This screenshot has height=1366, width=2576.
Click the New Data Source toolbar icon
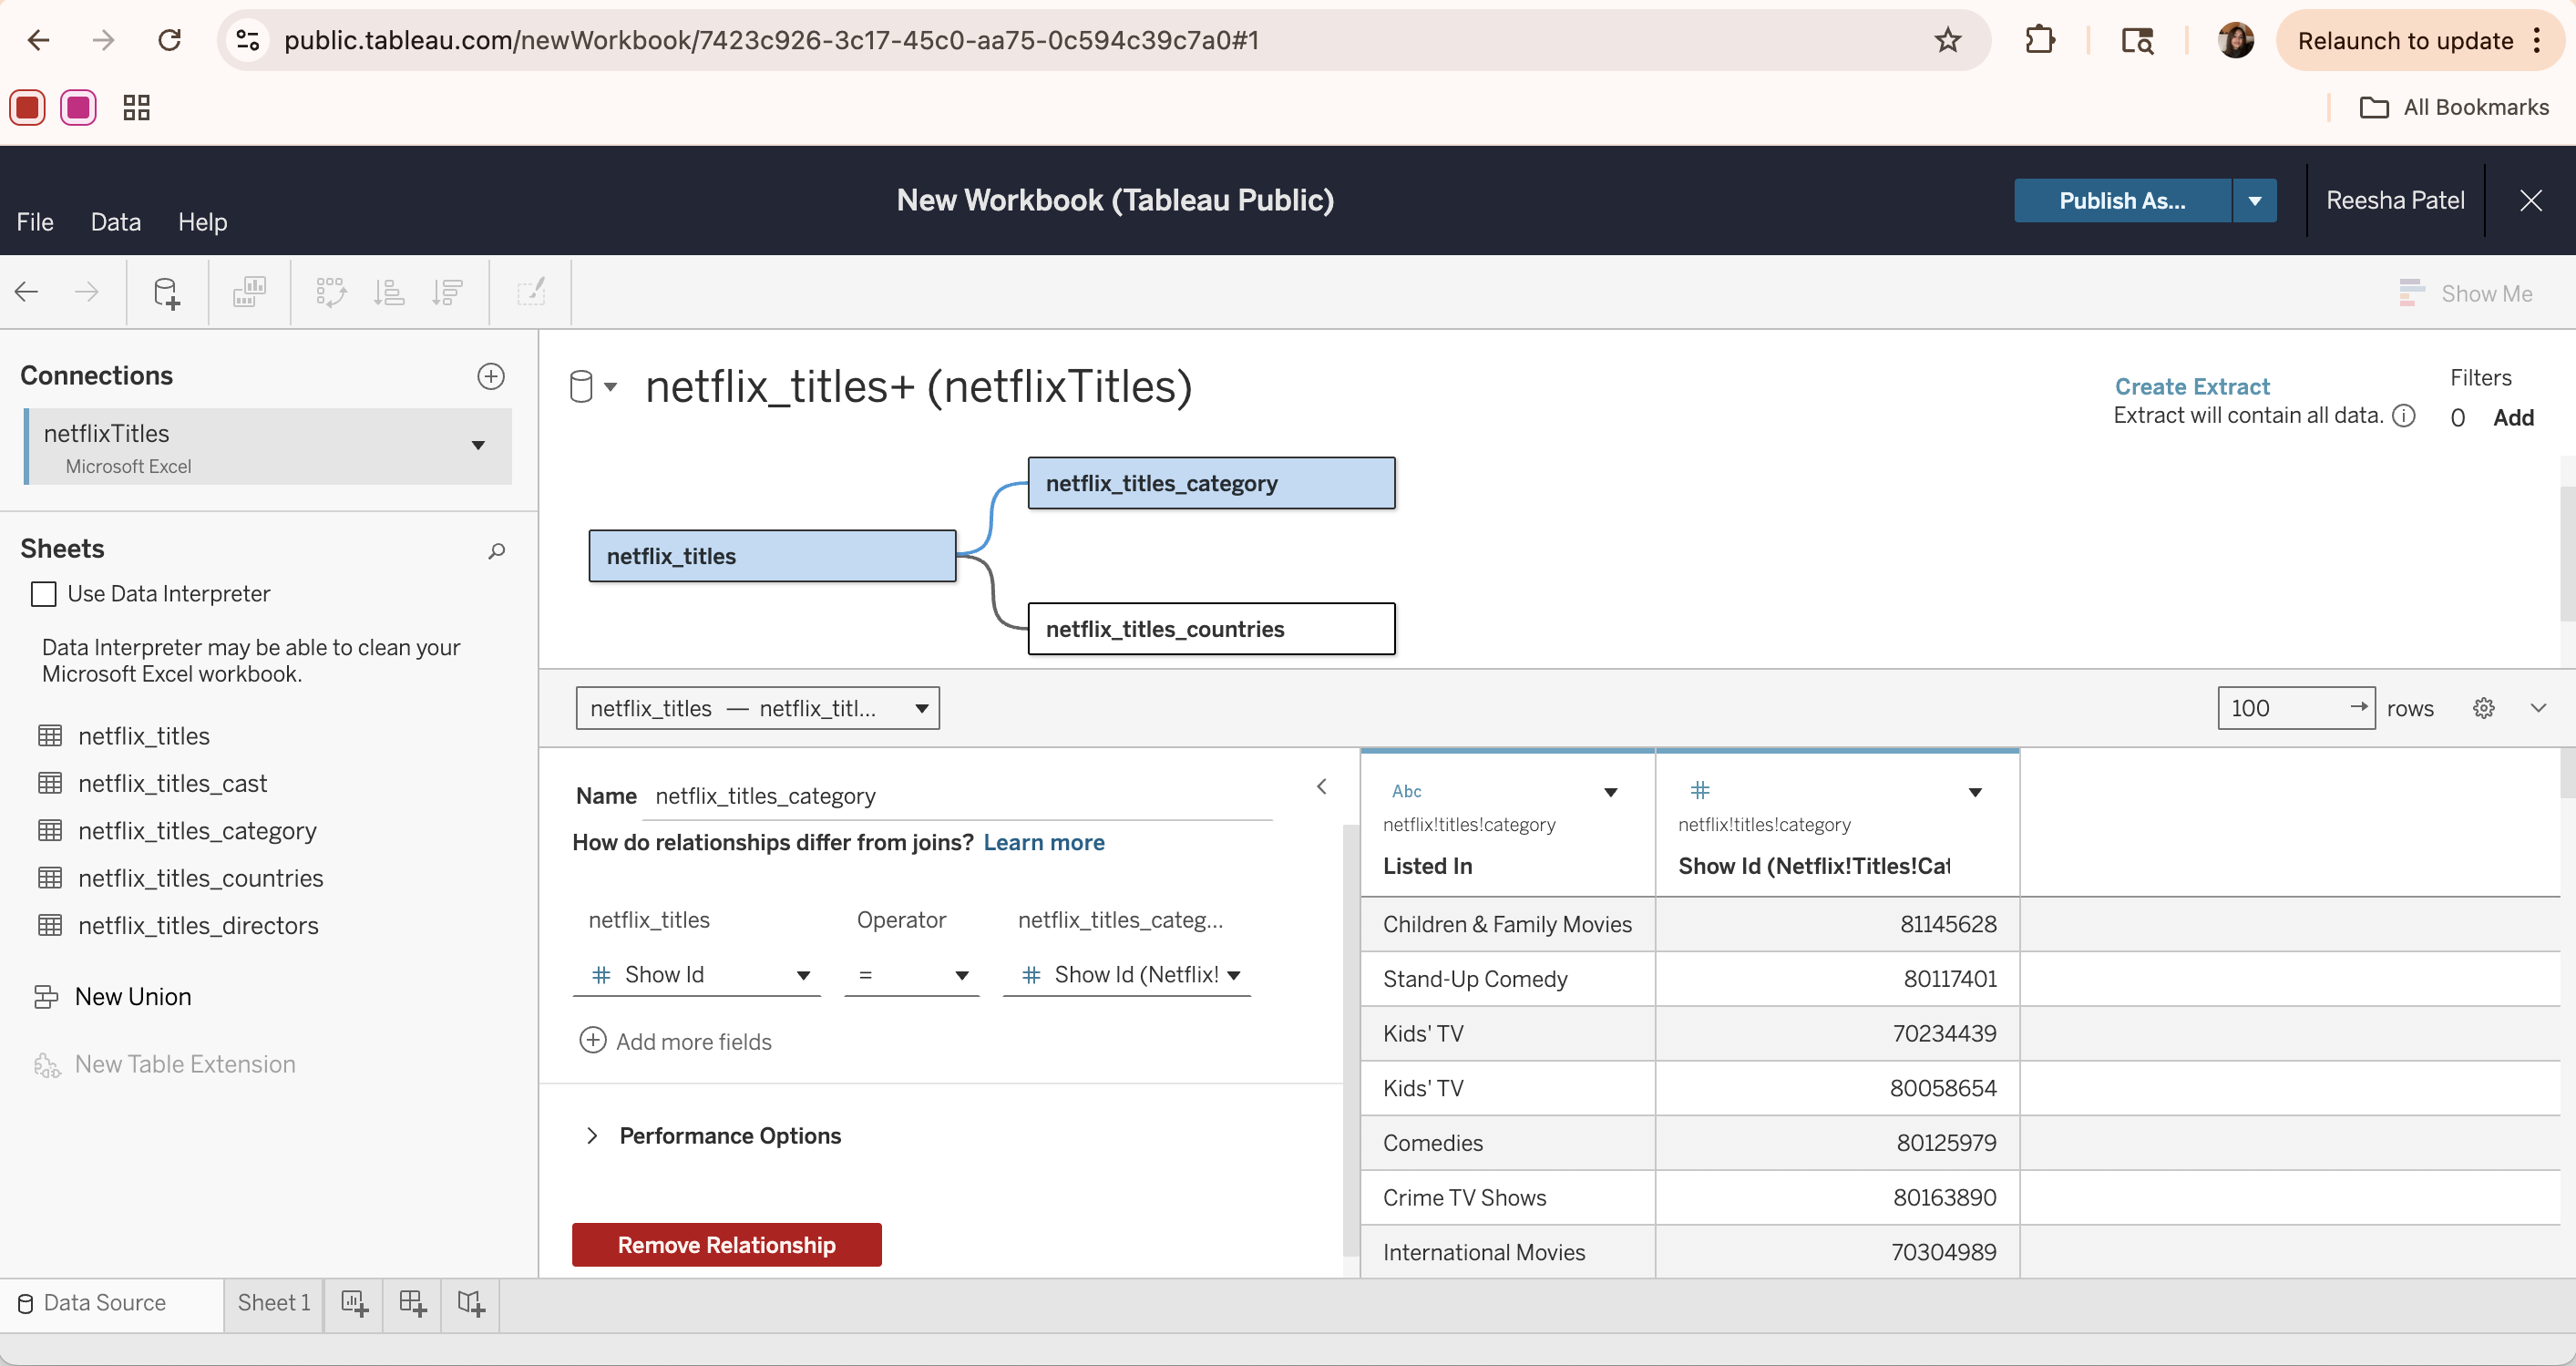click(x=166, y=292)
